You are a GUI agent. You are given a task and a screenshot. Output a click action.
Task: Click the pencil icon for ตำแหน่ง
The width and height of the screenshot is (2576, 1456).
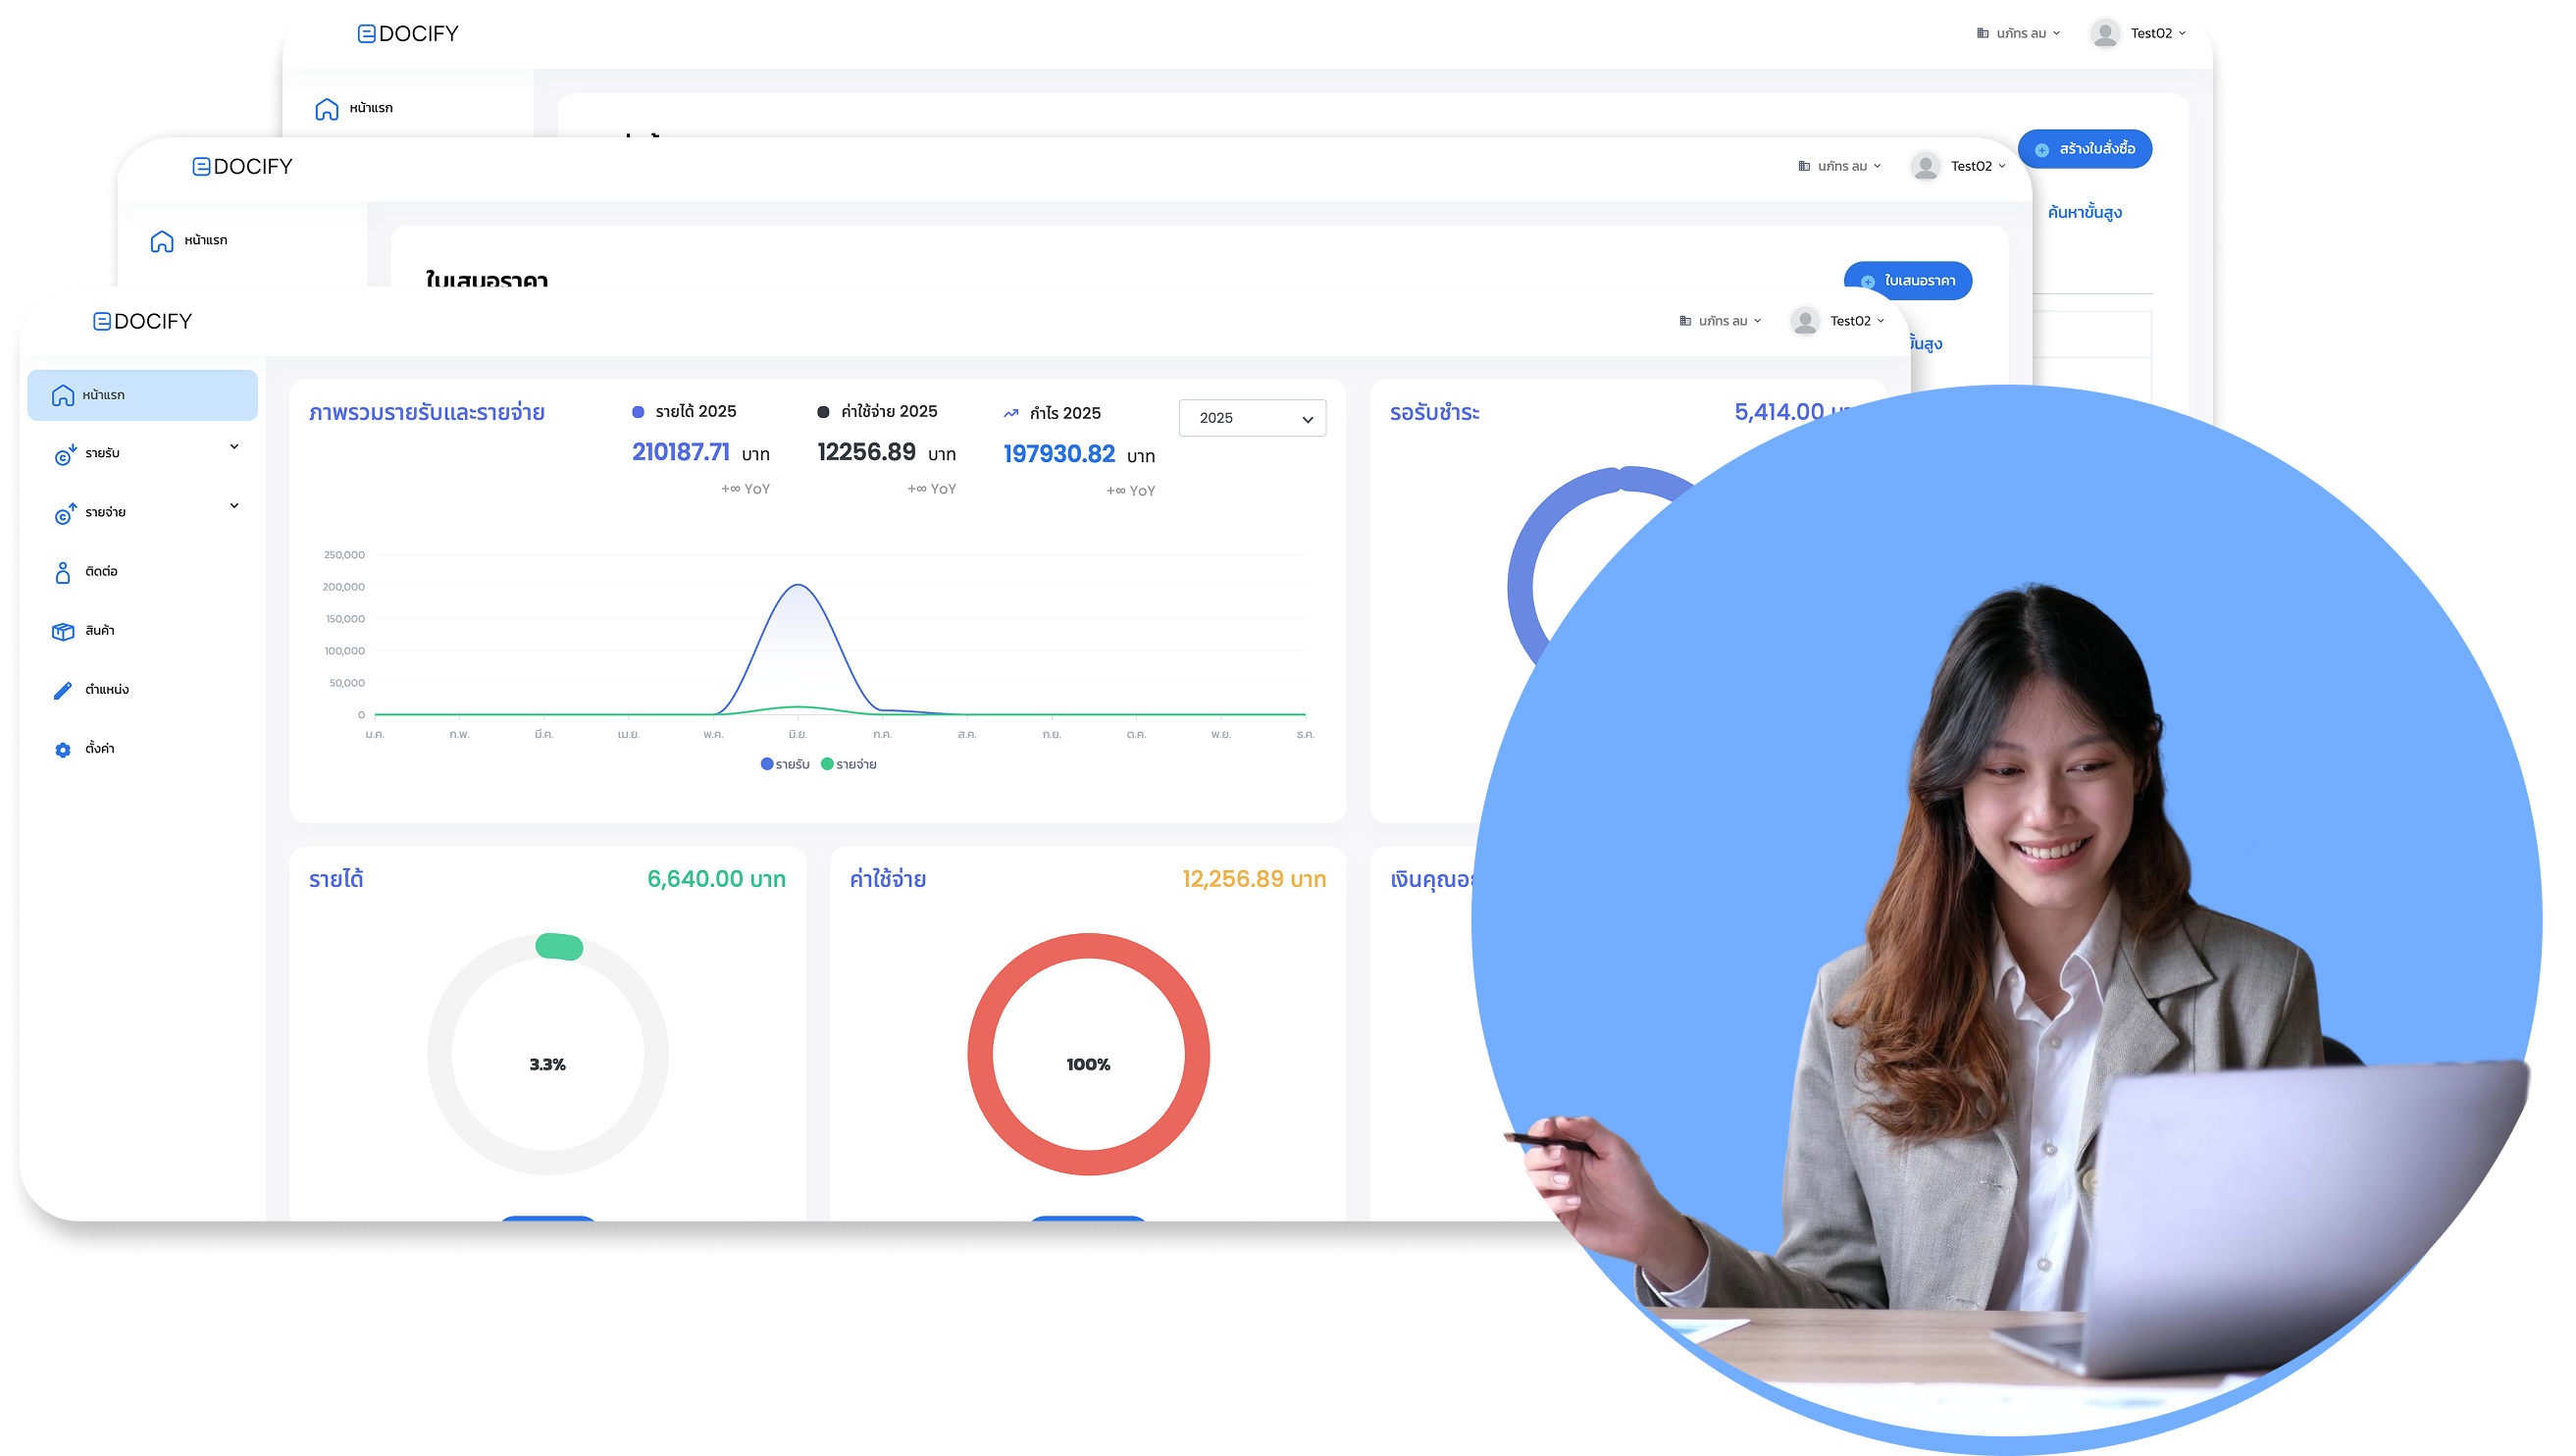click(x=64, y=689)
